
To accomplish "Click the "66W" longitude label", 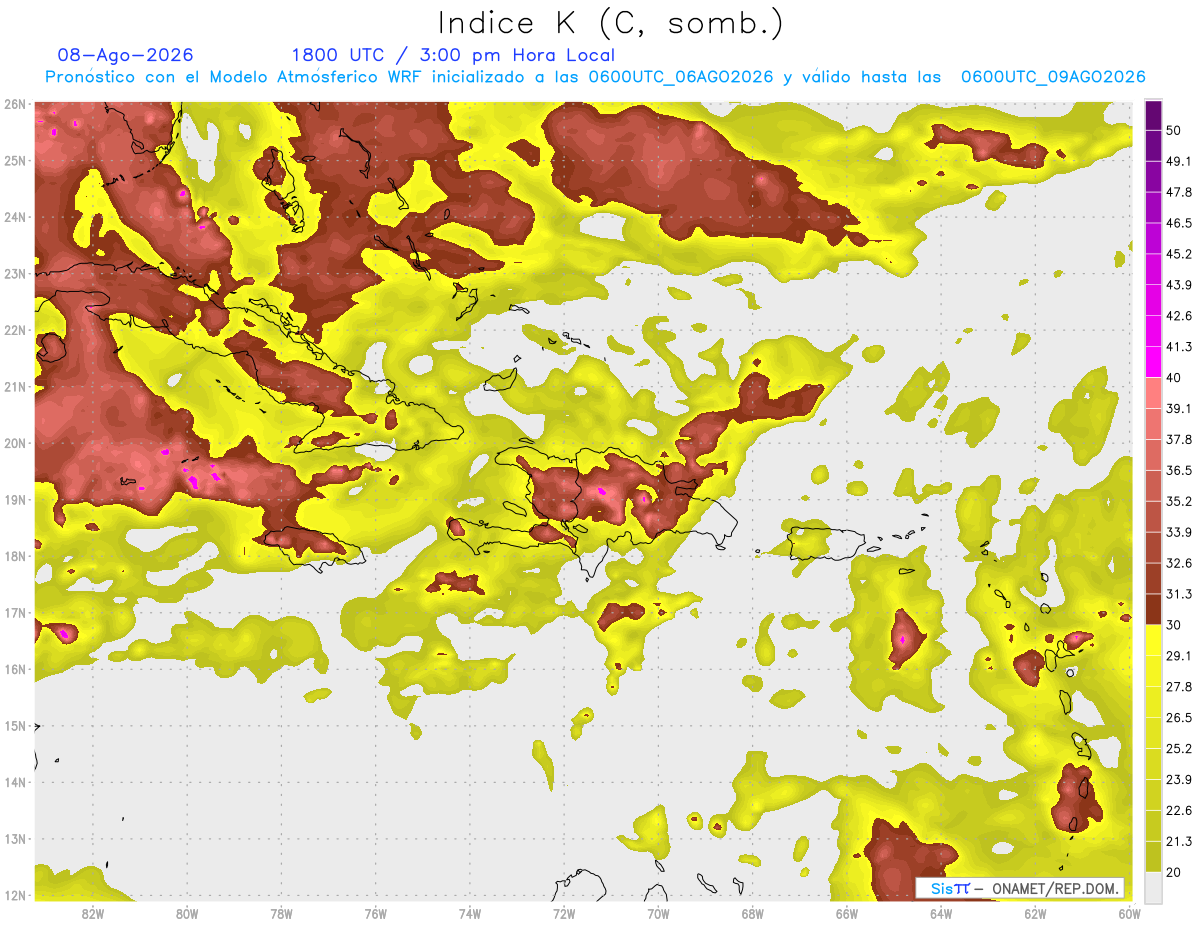I will point(847,914).
